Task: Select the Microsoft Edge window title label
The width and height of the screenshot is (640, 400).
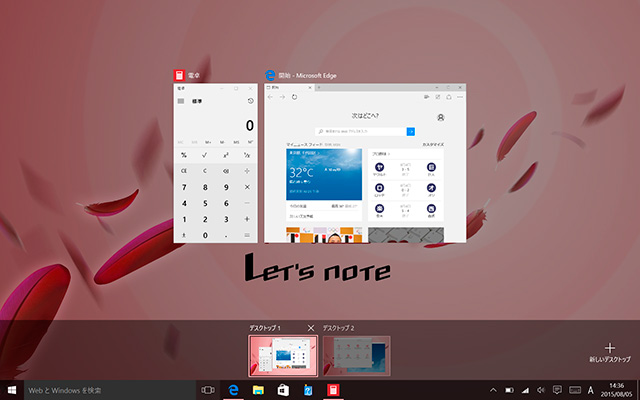Action: [x=307, y=76]
